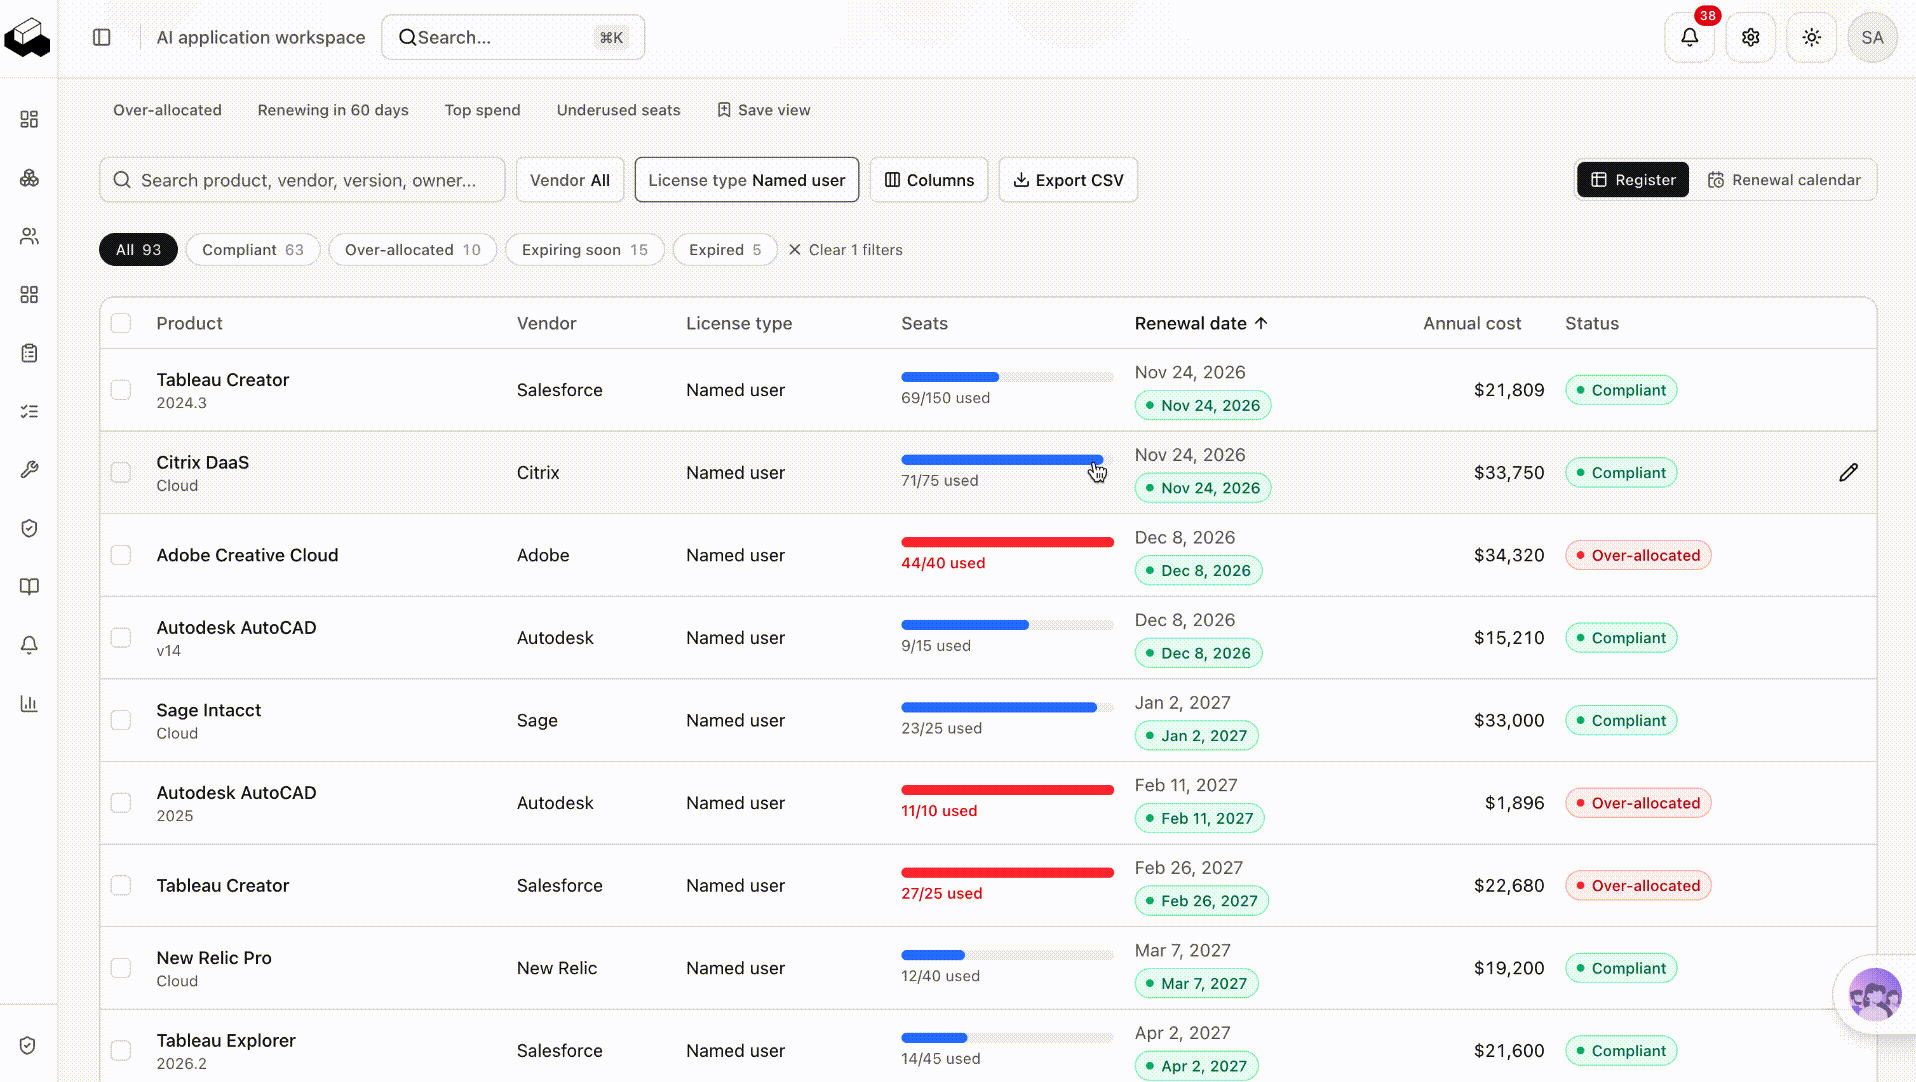Click the Product column header
Image resolution: width=1916 pixels, height=1082 pixels.
(189, 323)
